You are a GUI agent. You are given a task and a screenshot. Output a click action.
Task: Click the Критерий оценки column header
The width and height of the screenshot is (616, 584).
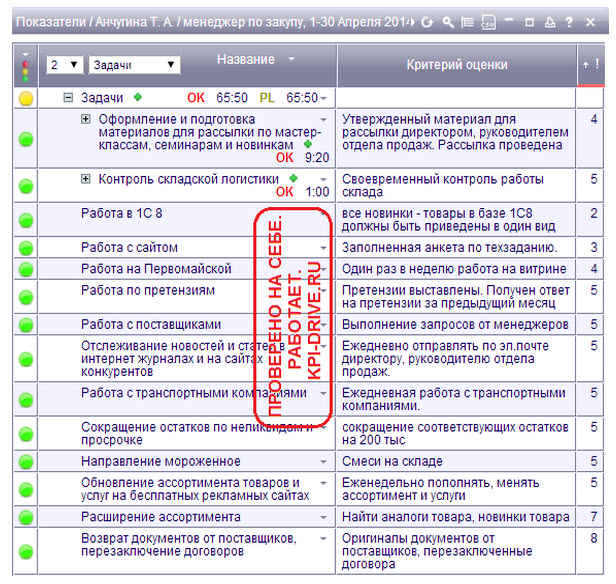[x=457, y=65]
